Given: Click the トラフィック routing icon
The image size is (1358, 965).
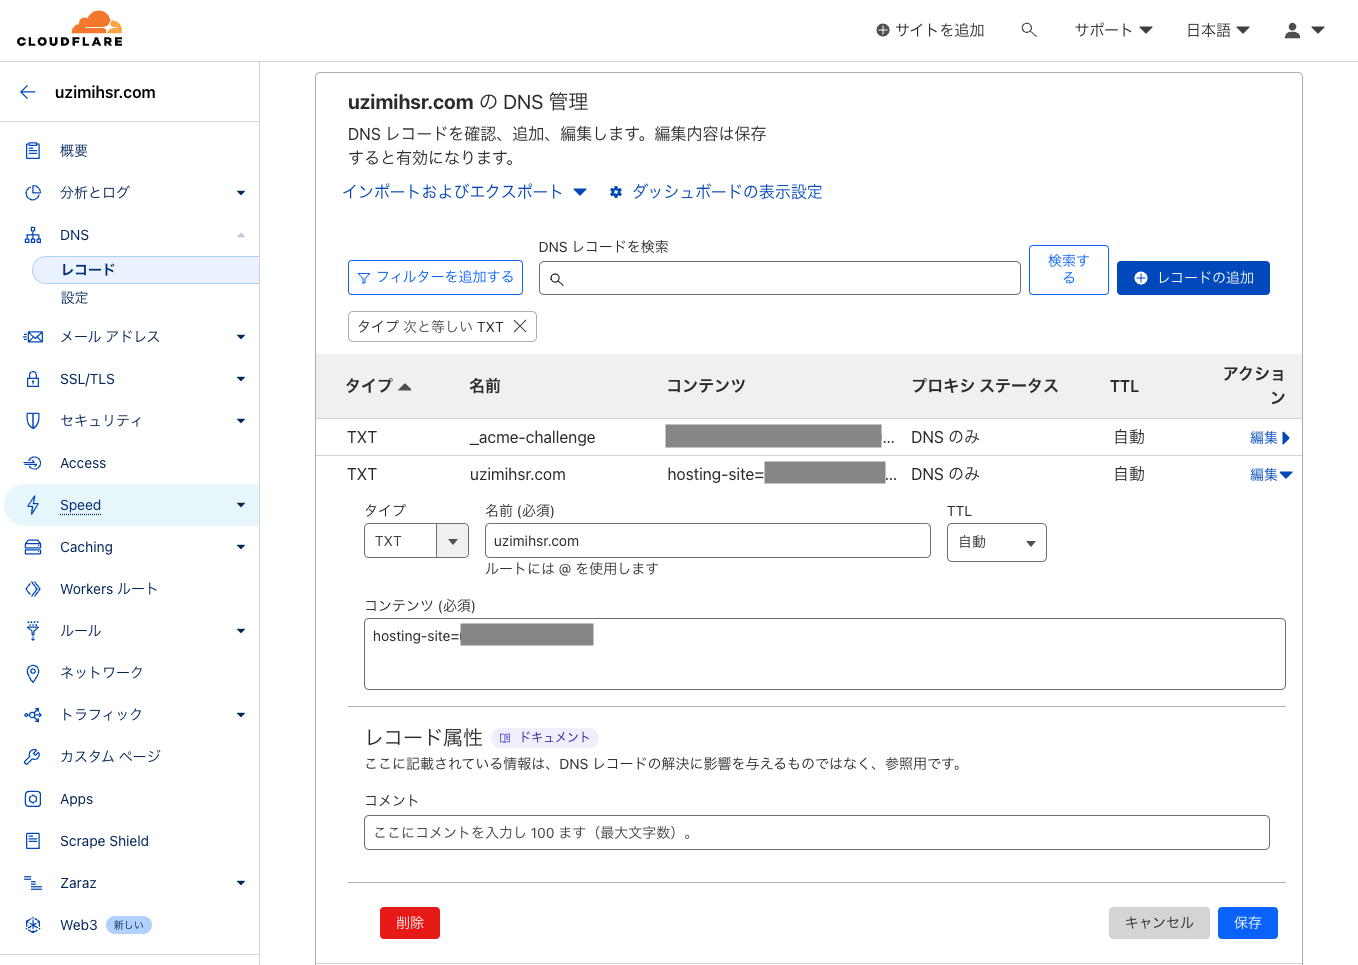Looking at the screenshot, I should (33, 715).
